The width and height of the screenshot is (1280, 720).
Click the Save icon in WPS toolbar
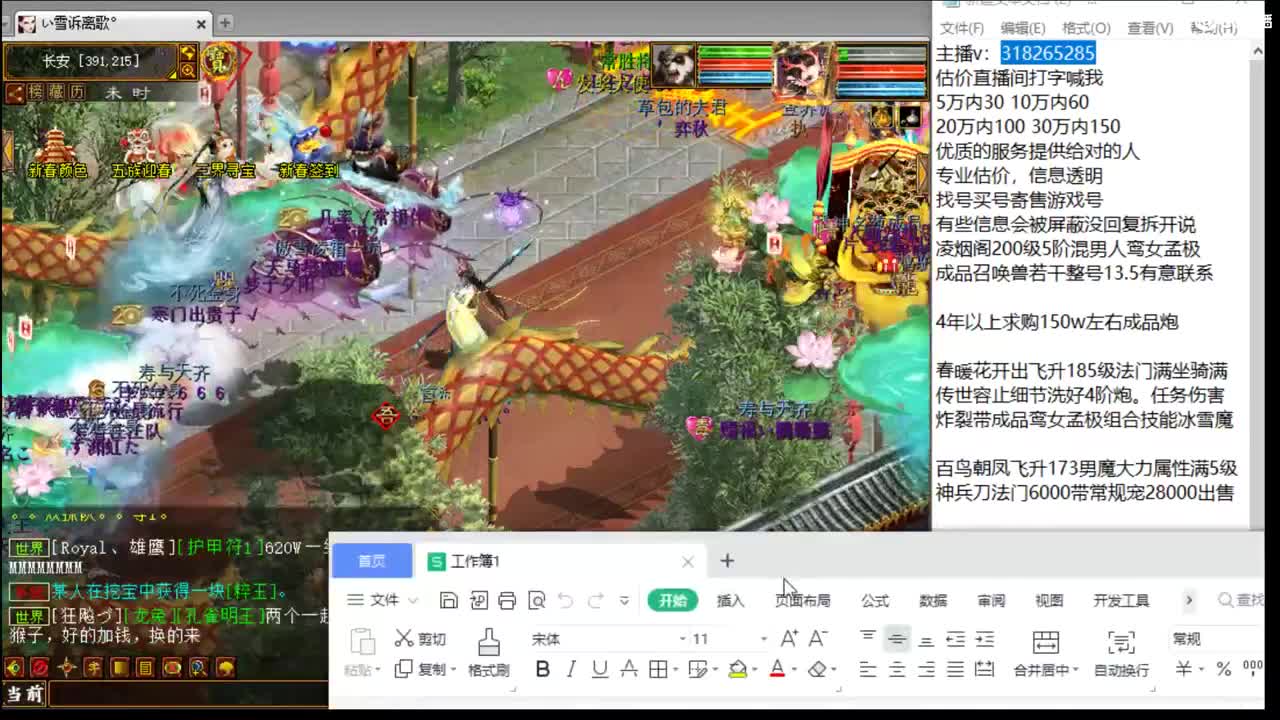point(449,600)
